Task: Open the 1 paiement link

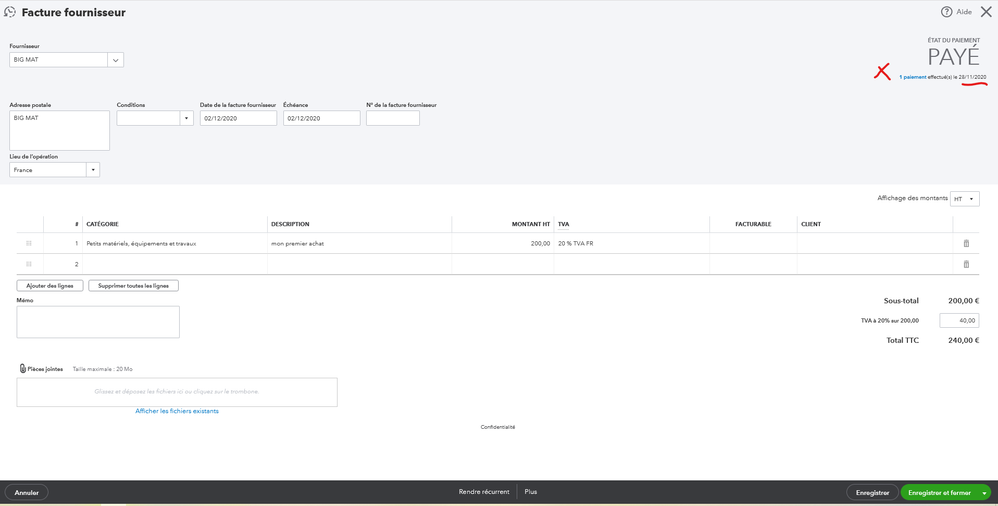Action: click(x=913, y=77)
